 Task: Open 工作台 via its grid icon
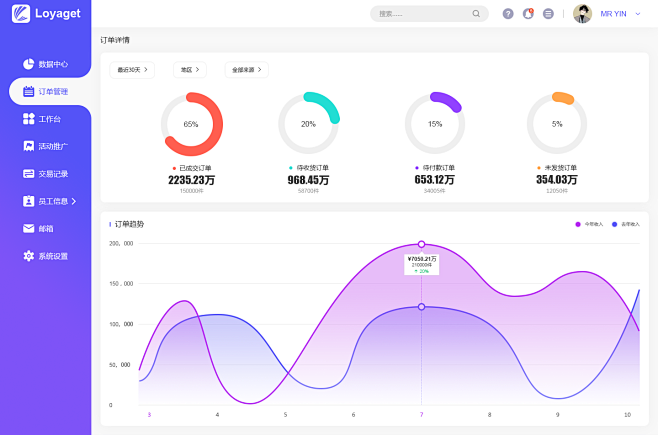pyautogui.click(x=28, y=119)
